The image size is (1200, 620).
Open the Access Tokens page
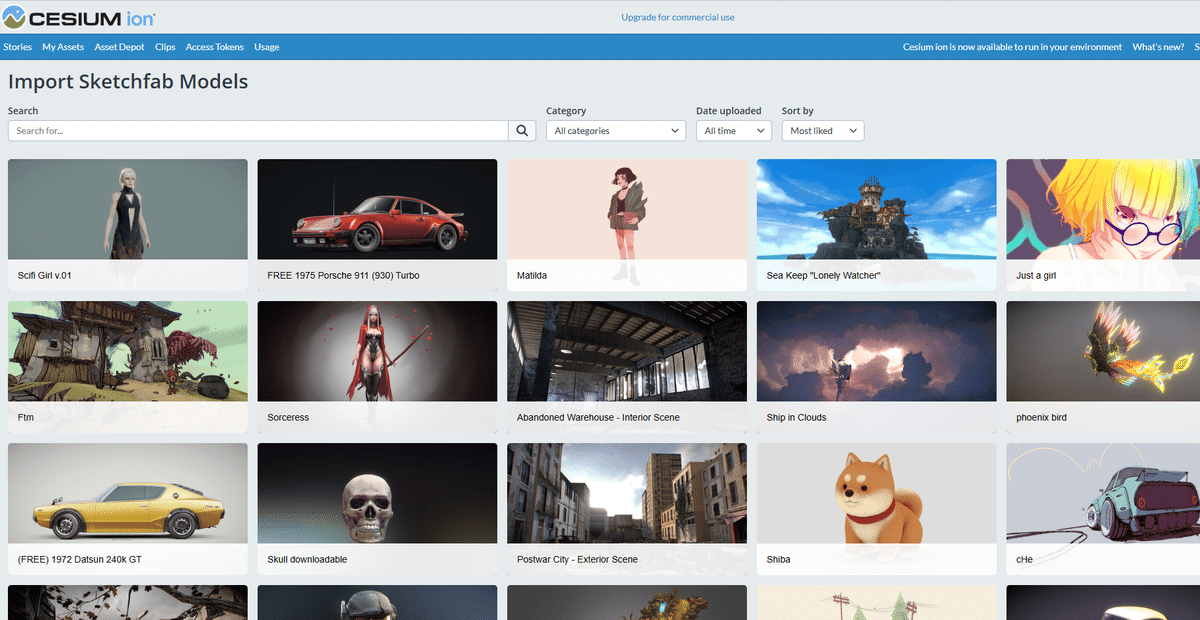(214, 46)
